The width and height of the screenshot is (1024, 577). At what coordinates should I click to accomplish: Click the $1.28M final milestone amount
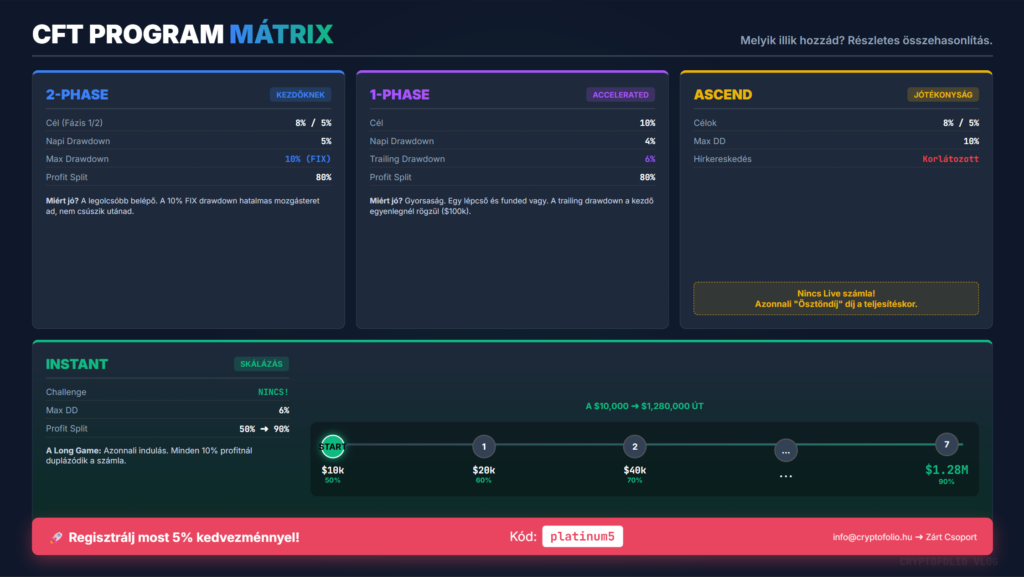tap(946, 469)
